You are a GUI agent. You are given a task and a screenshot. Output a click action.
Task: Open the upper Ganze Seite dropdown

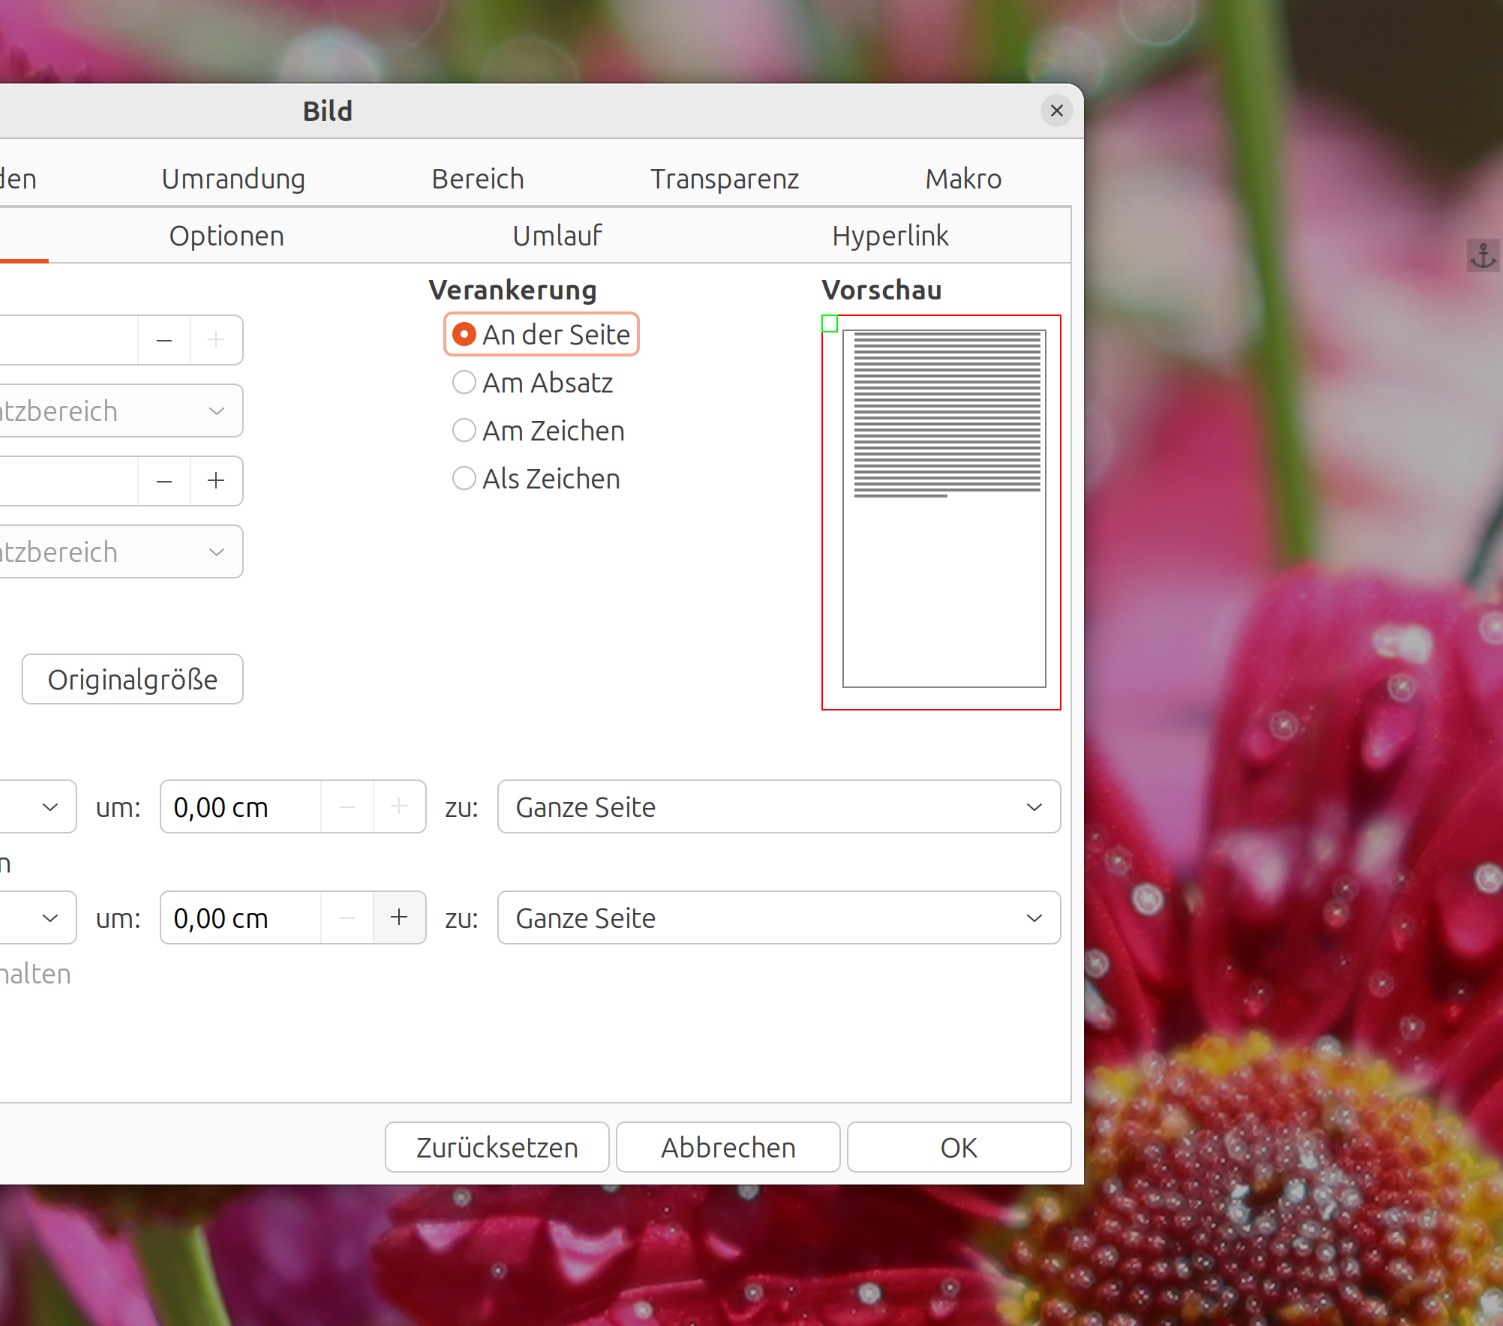click(x=779, y=807)
